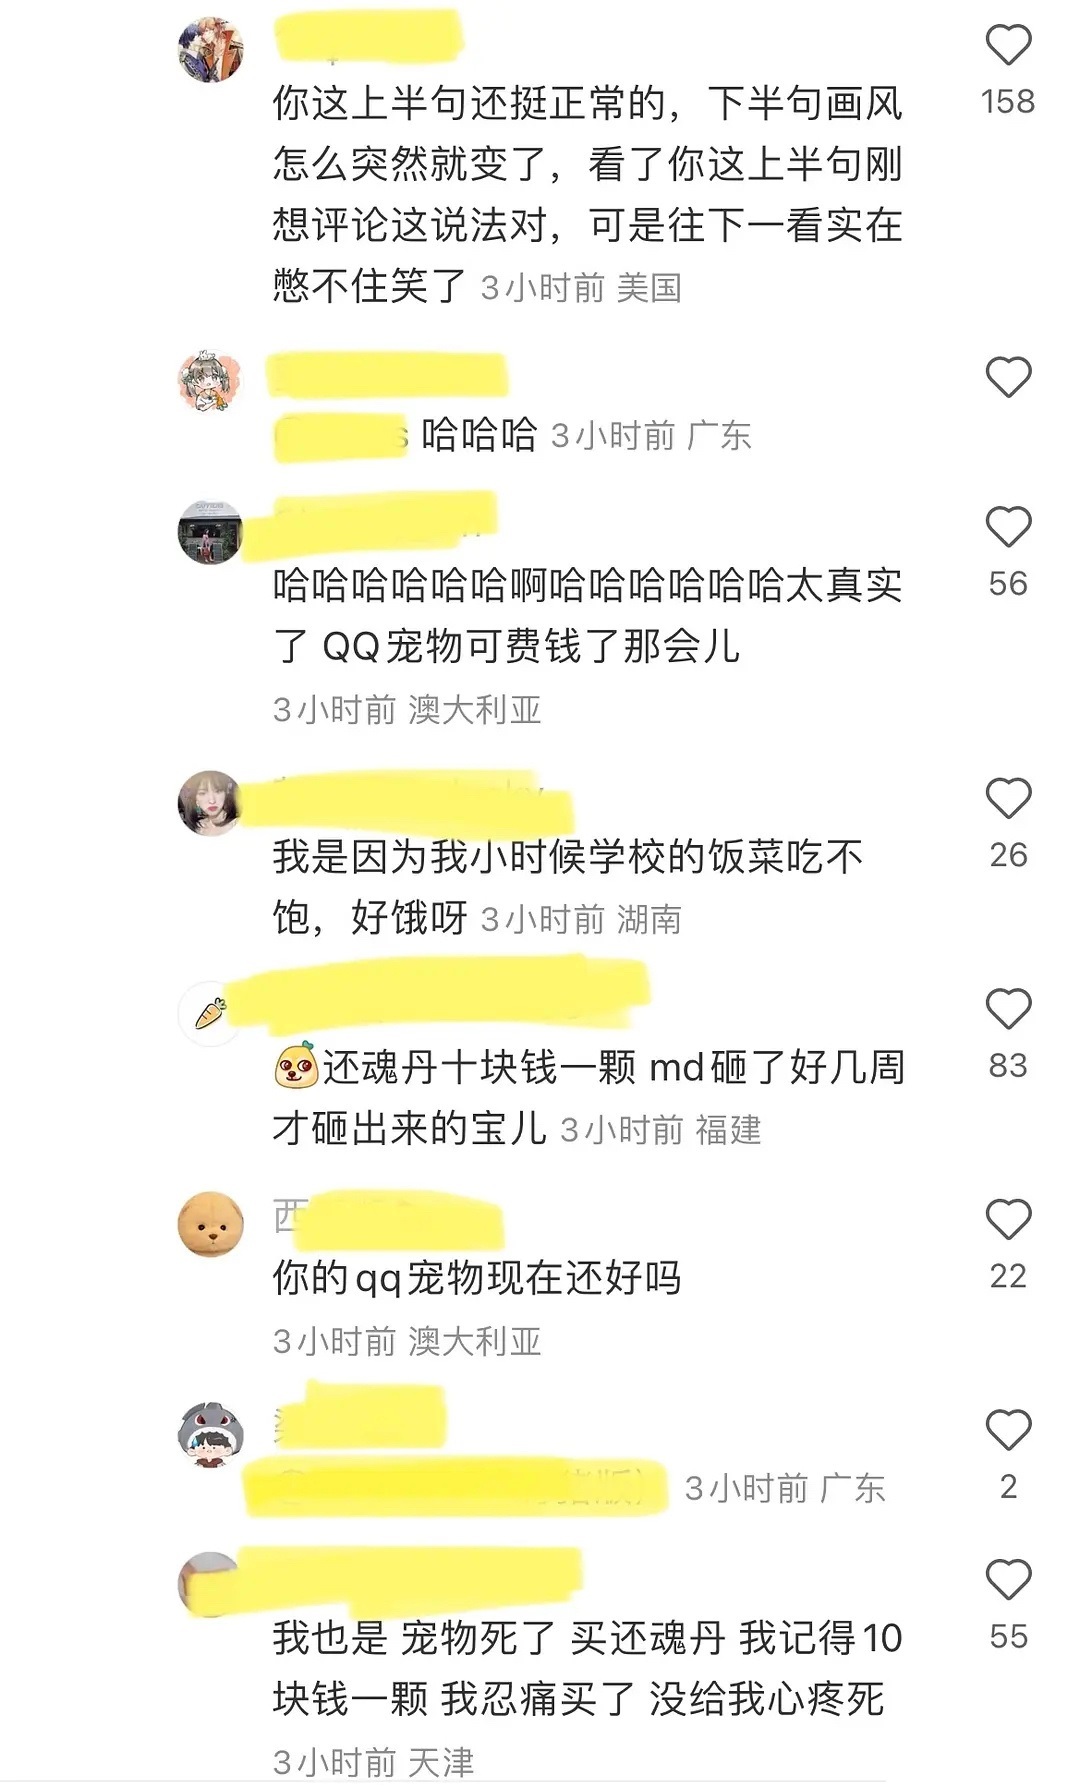
Task: Tap the 还魂丹十块钱一颗 comment text
Action: pyautogui.click(x=589, y=1098)
